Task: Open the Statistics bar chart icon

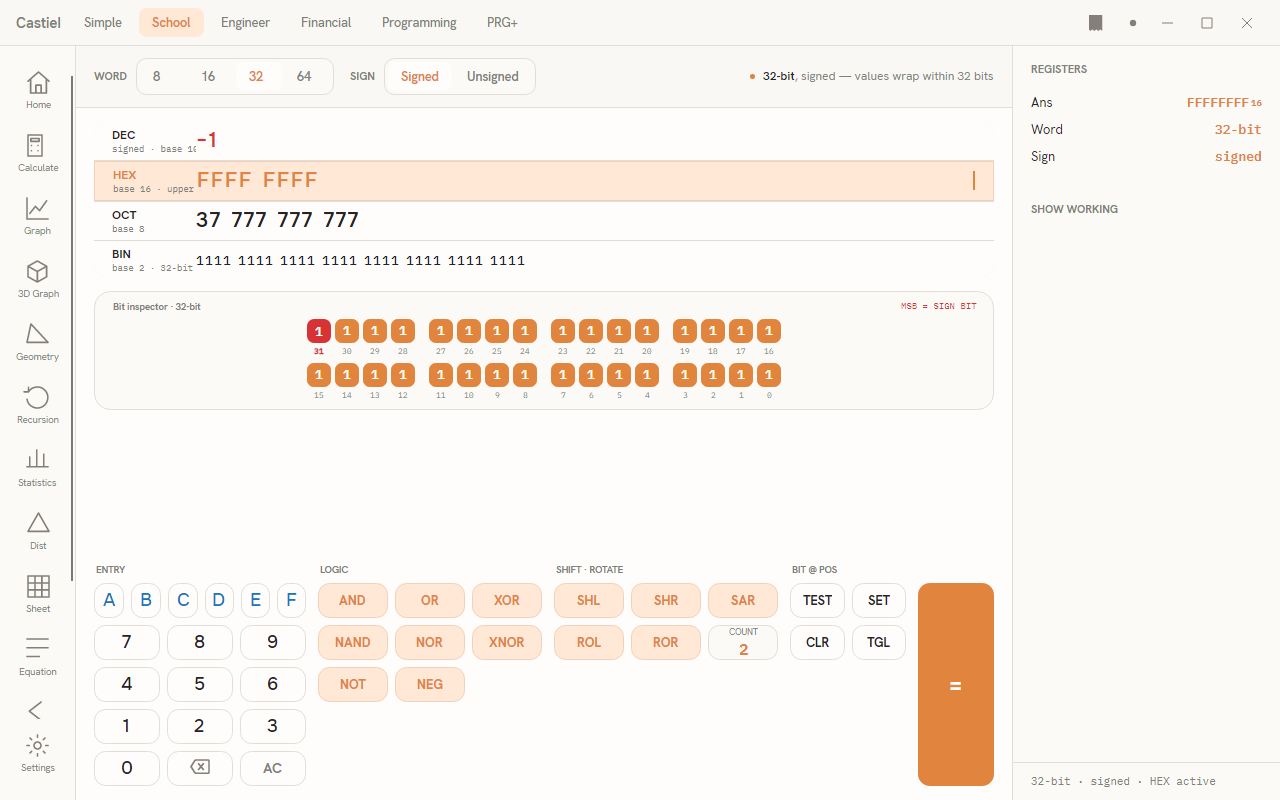Action: pyautogui.click(x=37, y=460)
